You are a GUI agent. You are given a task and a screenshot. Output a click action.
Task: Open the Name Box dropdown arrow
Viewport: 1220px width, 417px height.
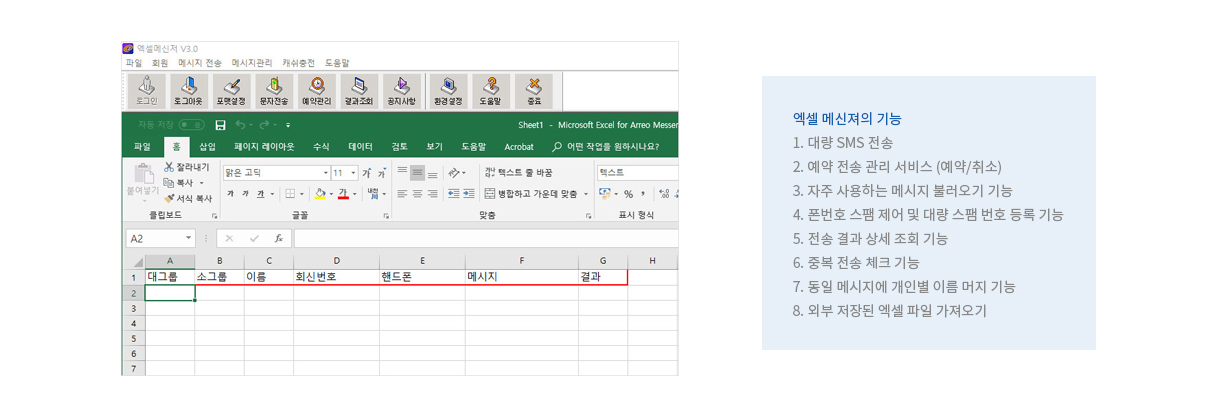coord(189,239)
